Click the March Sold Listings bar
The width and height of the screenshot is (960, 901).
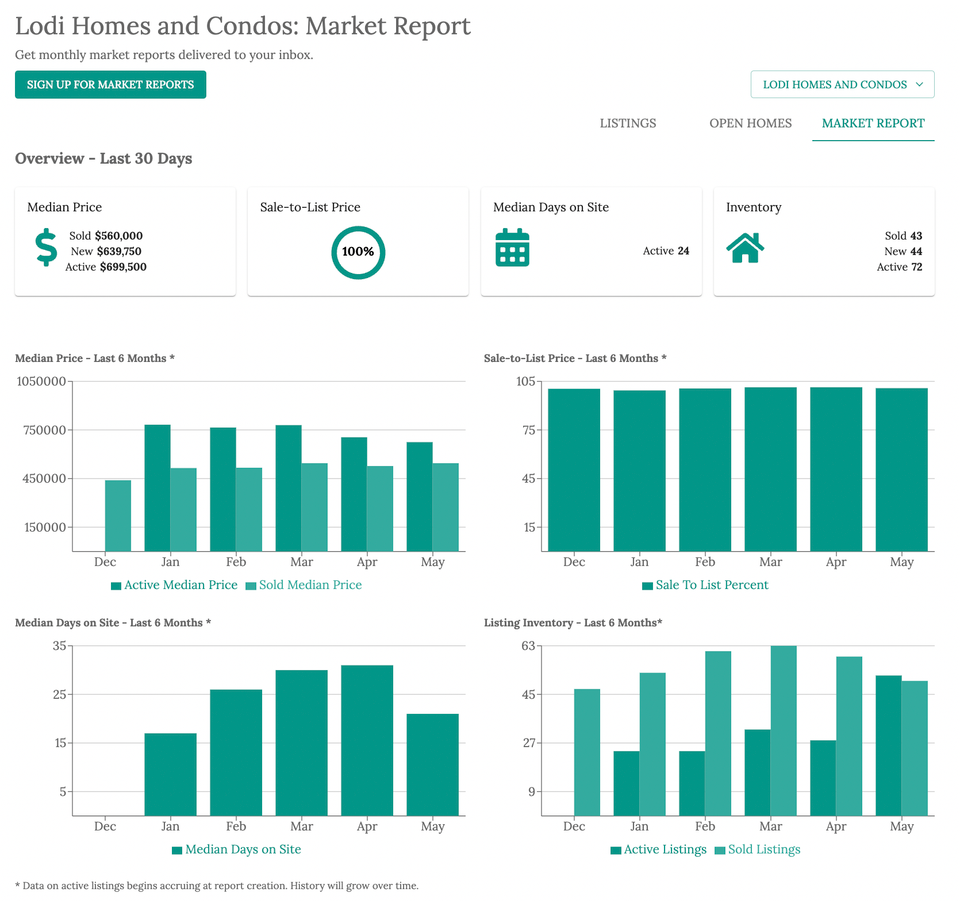coord(784,730)
